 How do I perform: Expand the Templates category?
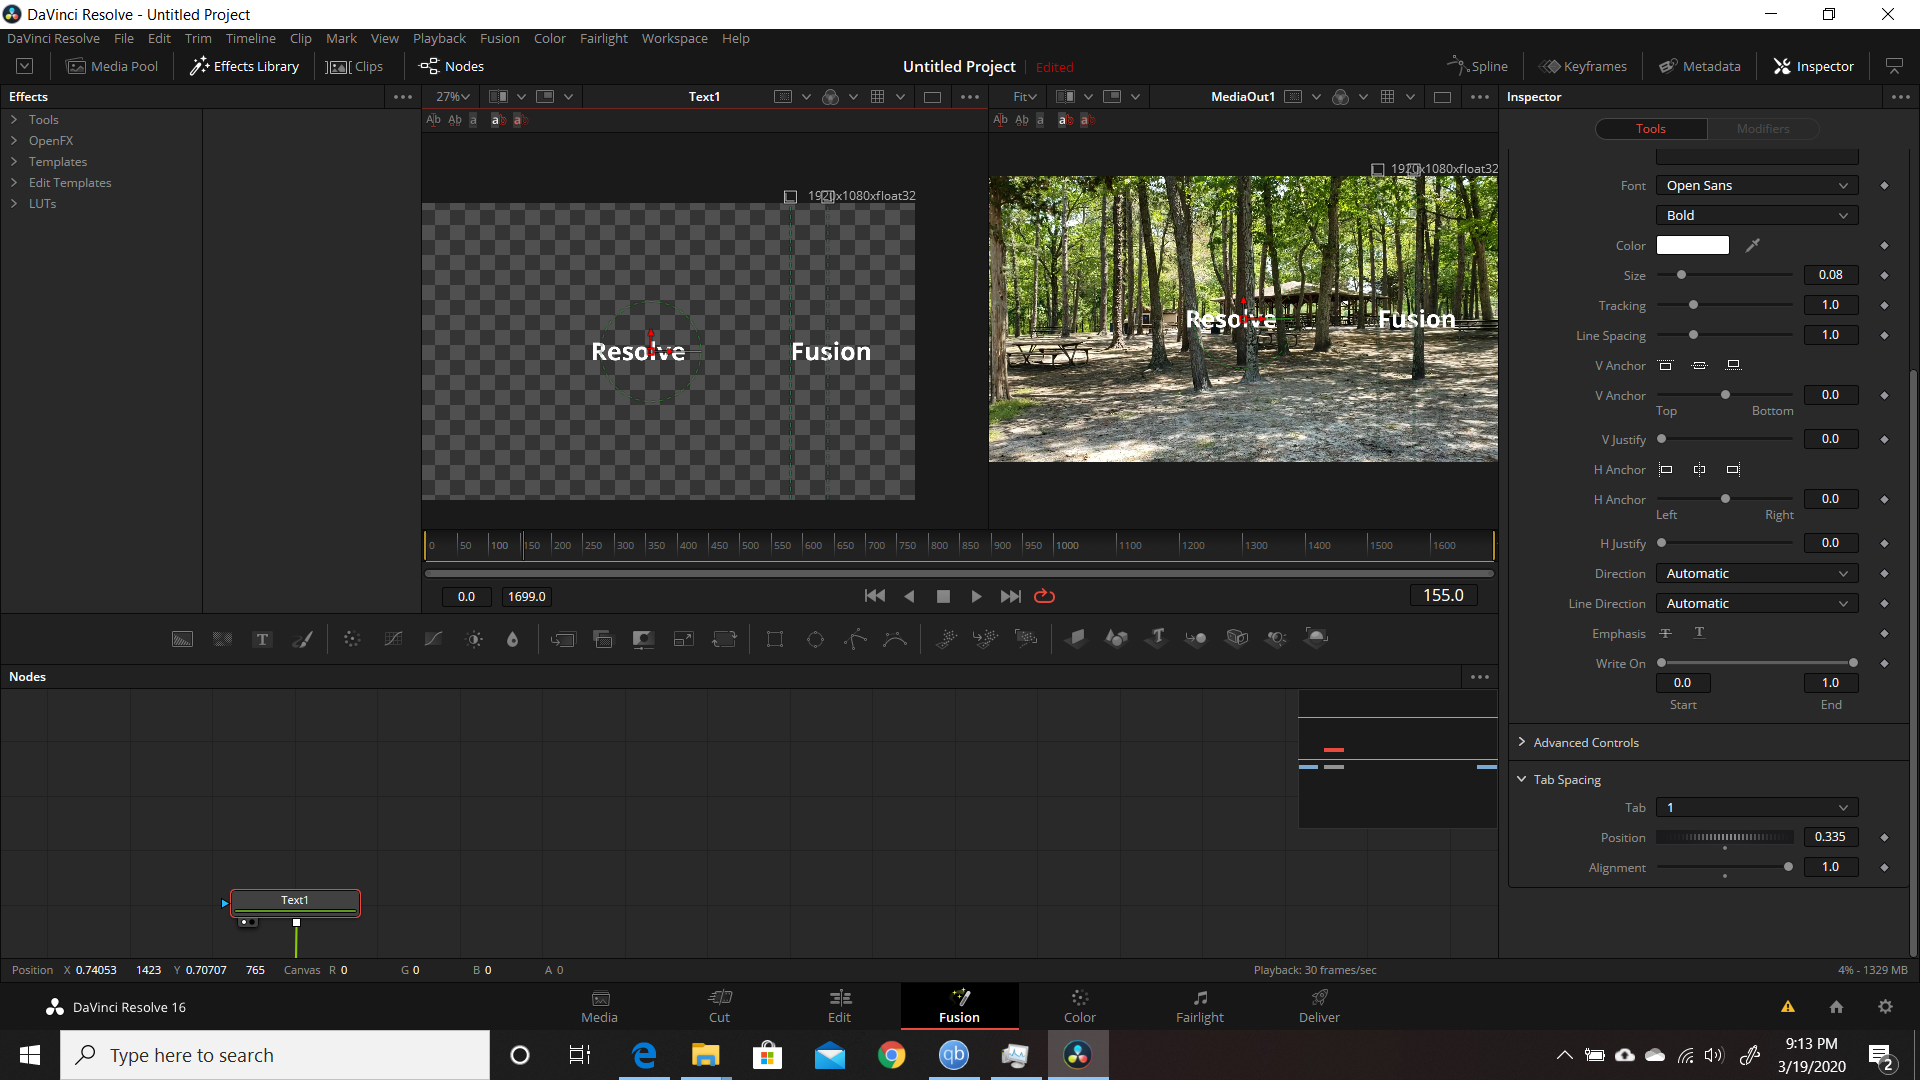14,162
